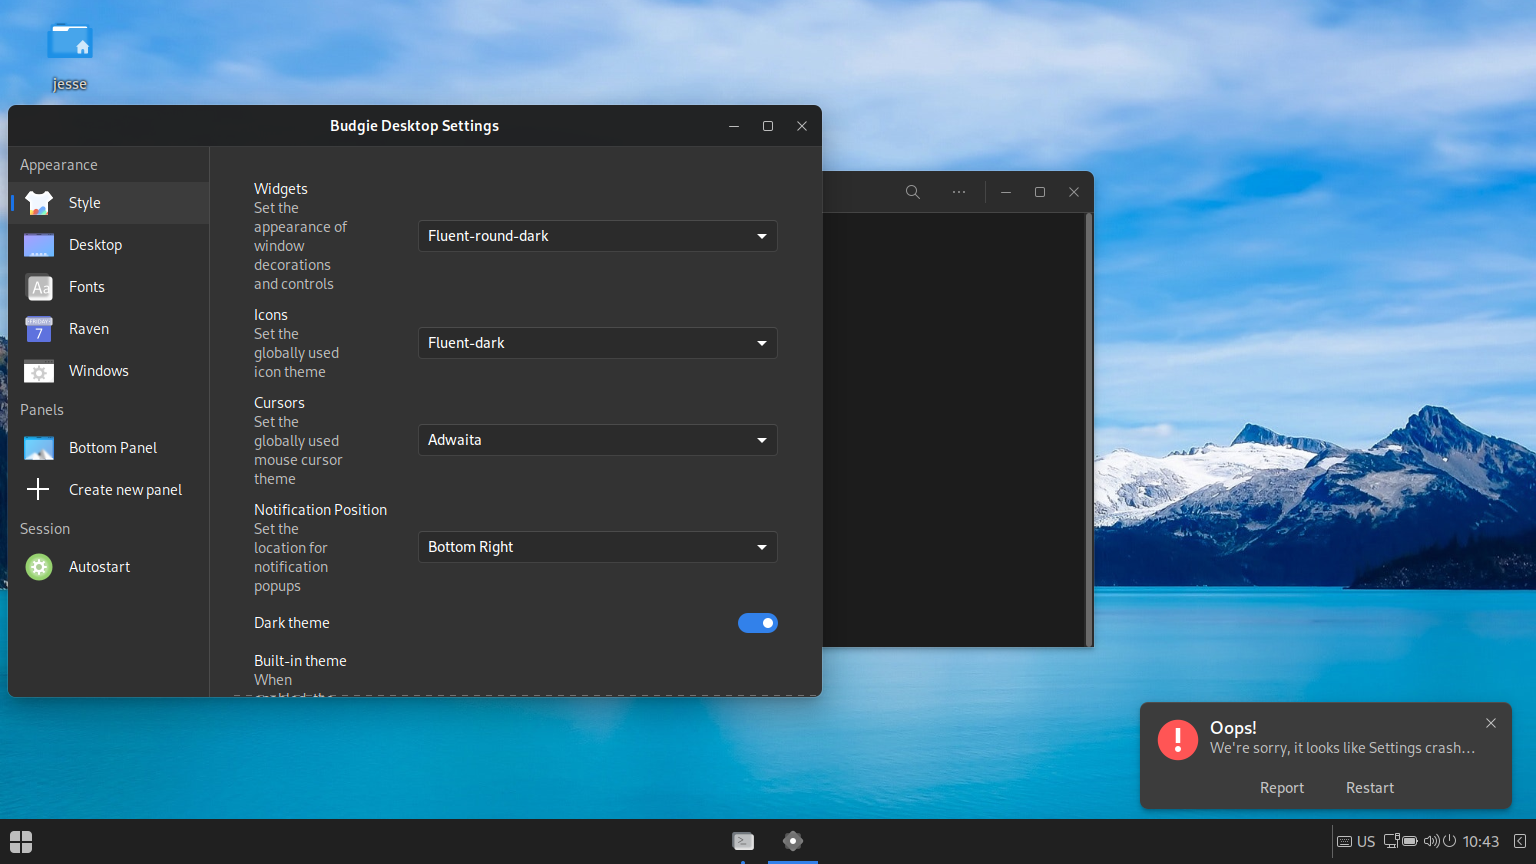Viewport: 1536px width, 864px height.
Task: Switch to the terminal icon in taskbar
Action: coord(743,841)
